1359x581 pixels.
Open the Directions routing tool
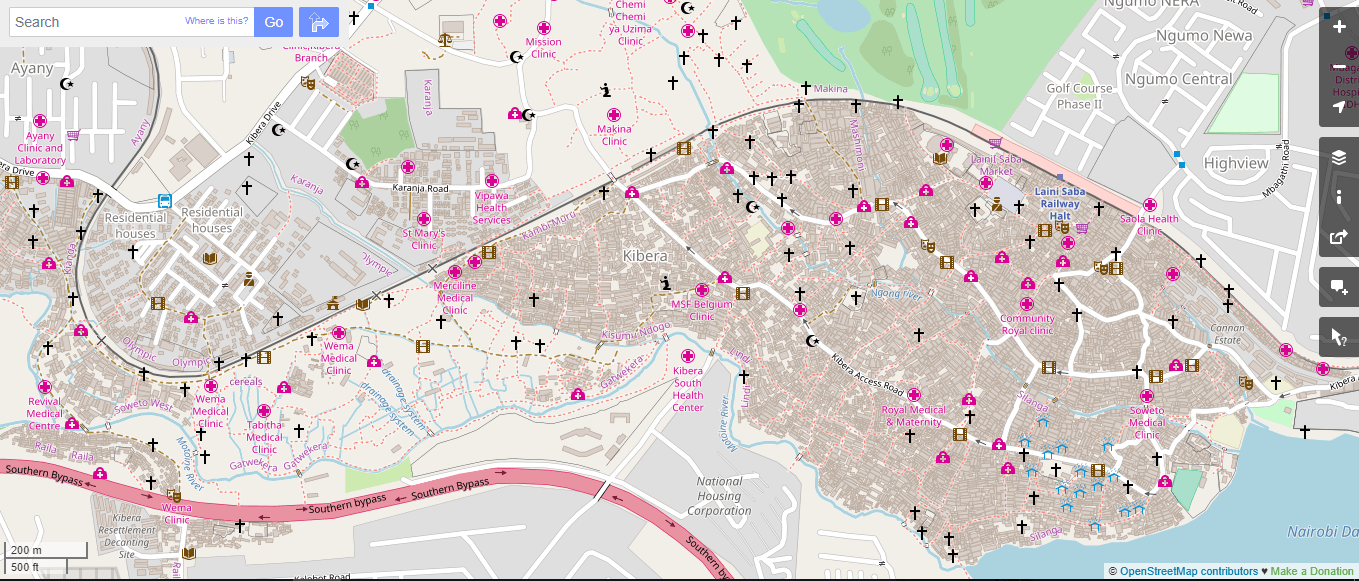318,22
